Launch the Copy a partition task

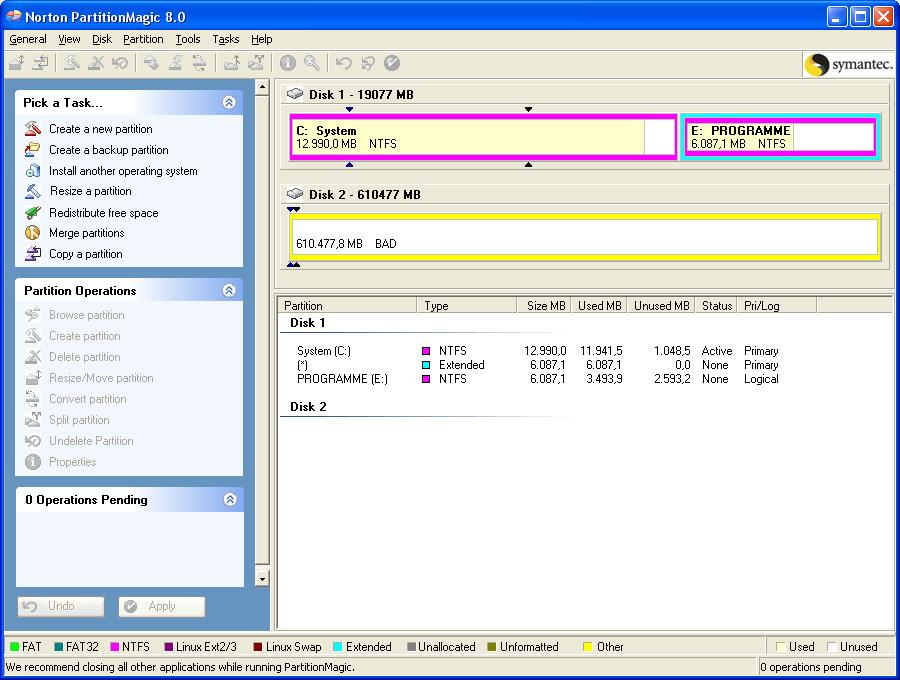pyautogui.click(x=73, y=254)
